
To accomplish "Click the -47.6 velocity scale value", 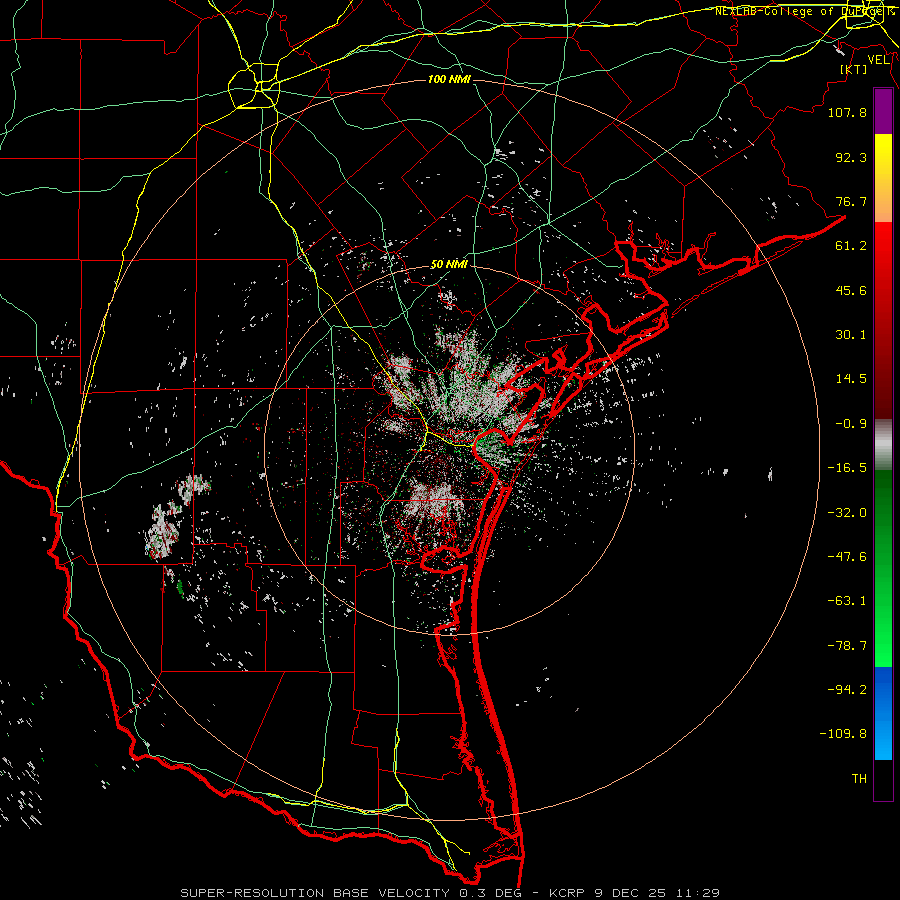I will (x=847, y=557).
